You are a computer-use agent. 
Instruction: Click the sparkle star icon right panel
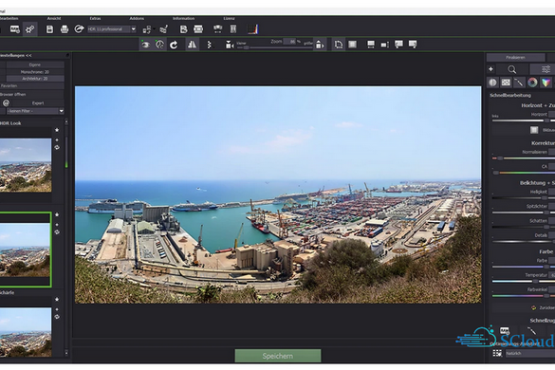[x=491, y=69]
